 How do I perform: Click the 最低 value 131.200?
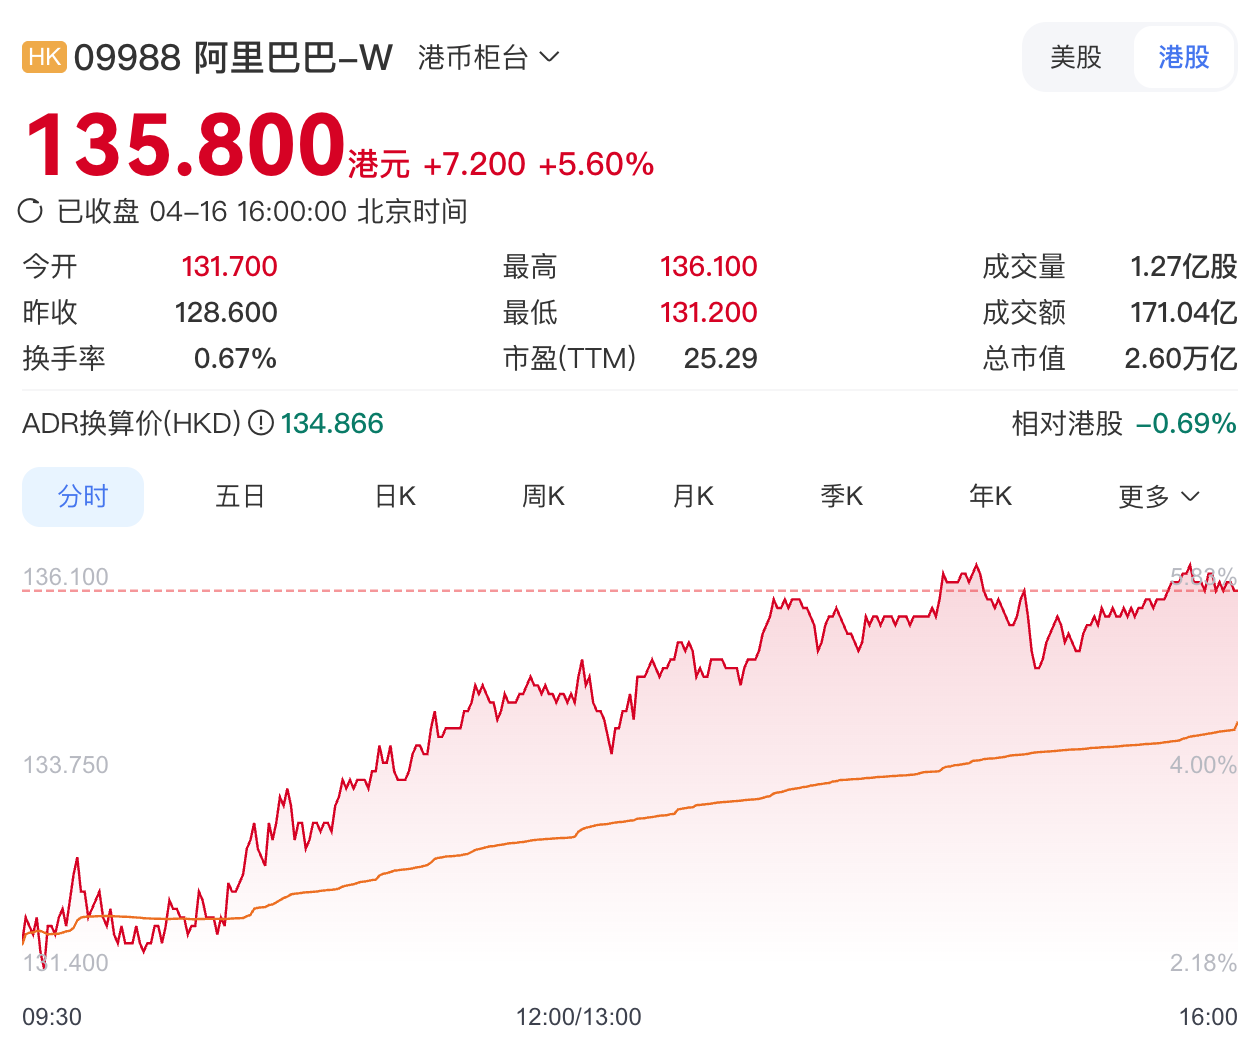[708, 312]
